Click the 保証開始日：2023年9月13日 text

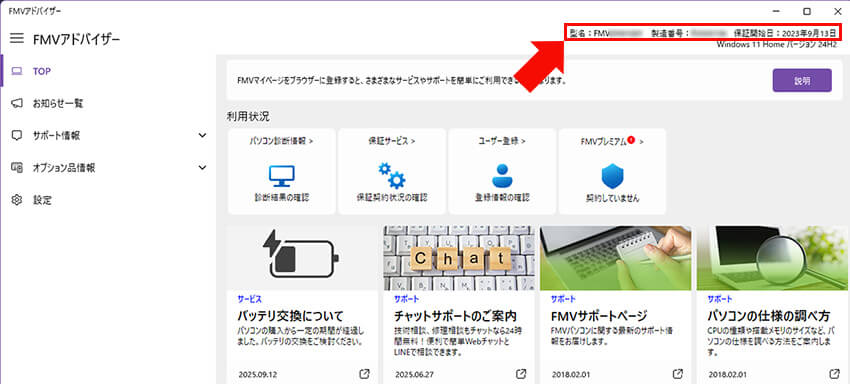[785, 33]
